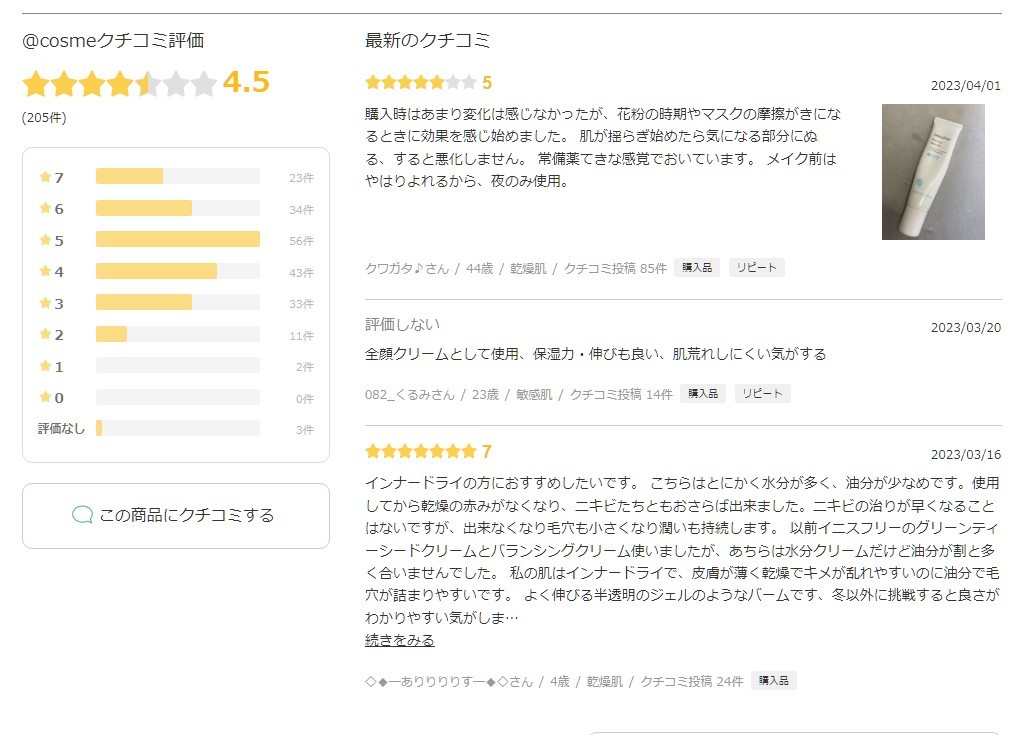Select the 評価なし rating row

click(x=176, y=429)
